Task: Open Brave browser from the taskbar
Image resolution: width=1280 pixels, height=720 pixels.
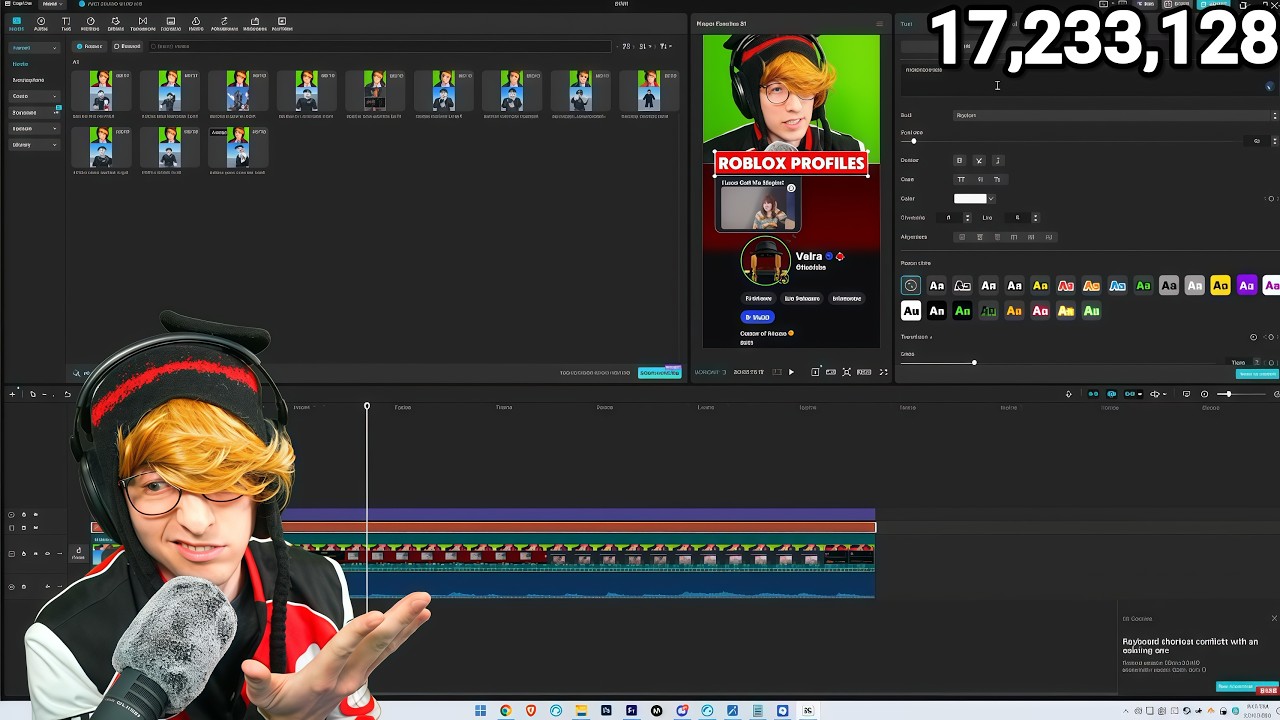Action: pos(531,711)
